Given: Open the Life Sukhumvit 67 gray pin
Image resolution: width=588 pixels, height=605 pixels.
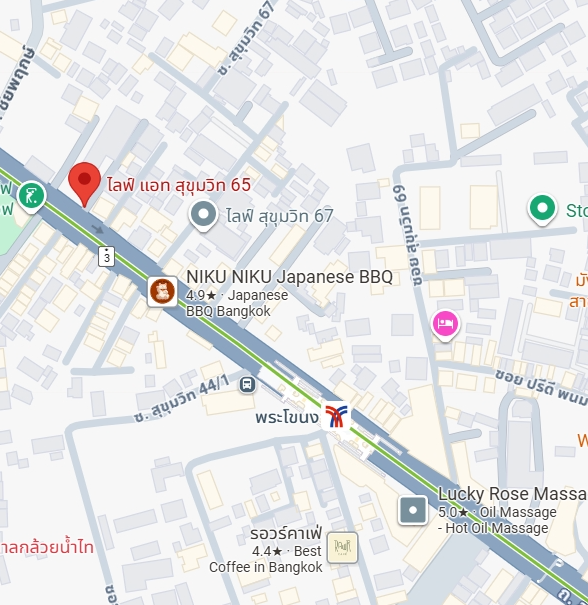Looking at the screenshot, I should (x=203, y=215).
